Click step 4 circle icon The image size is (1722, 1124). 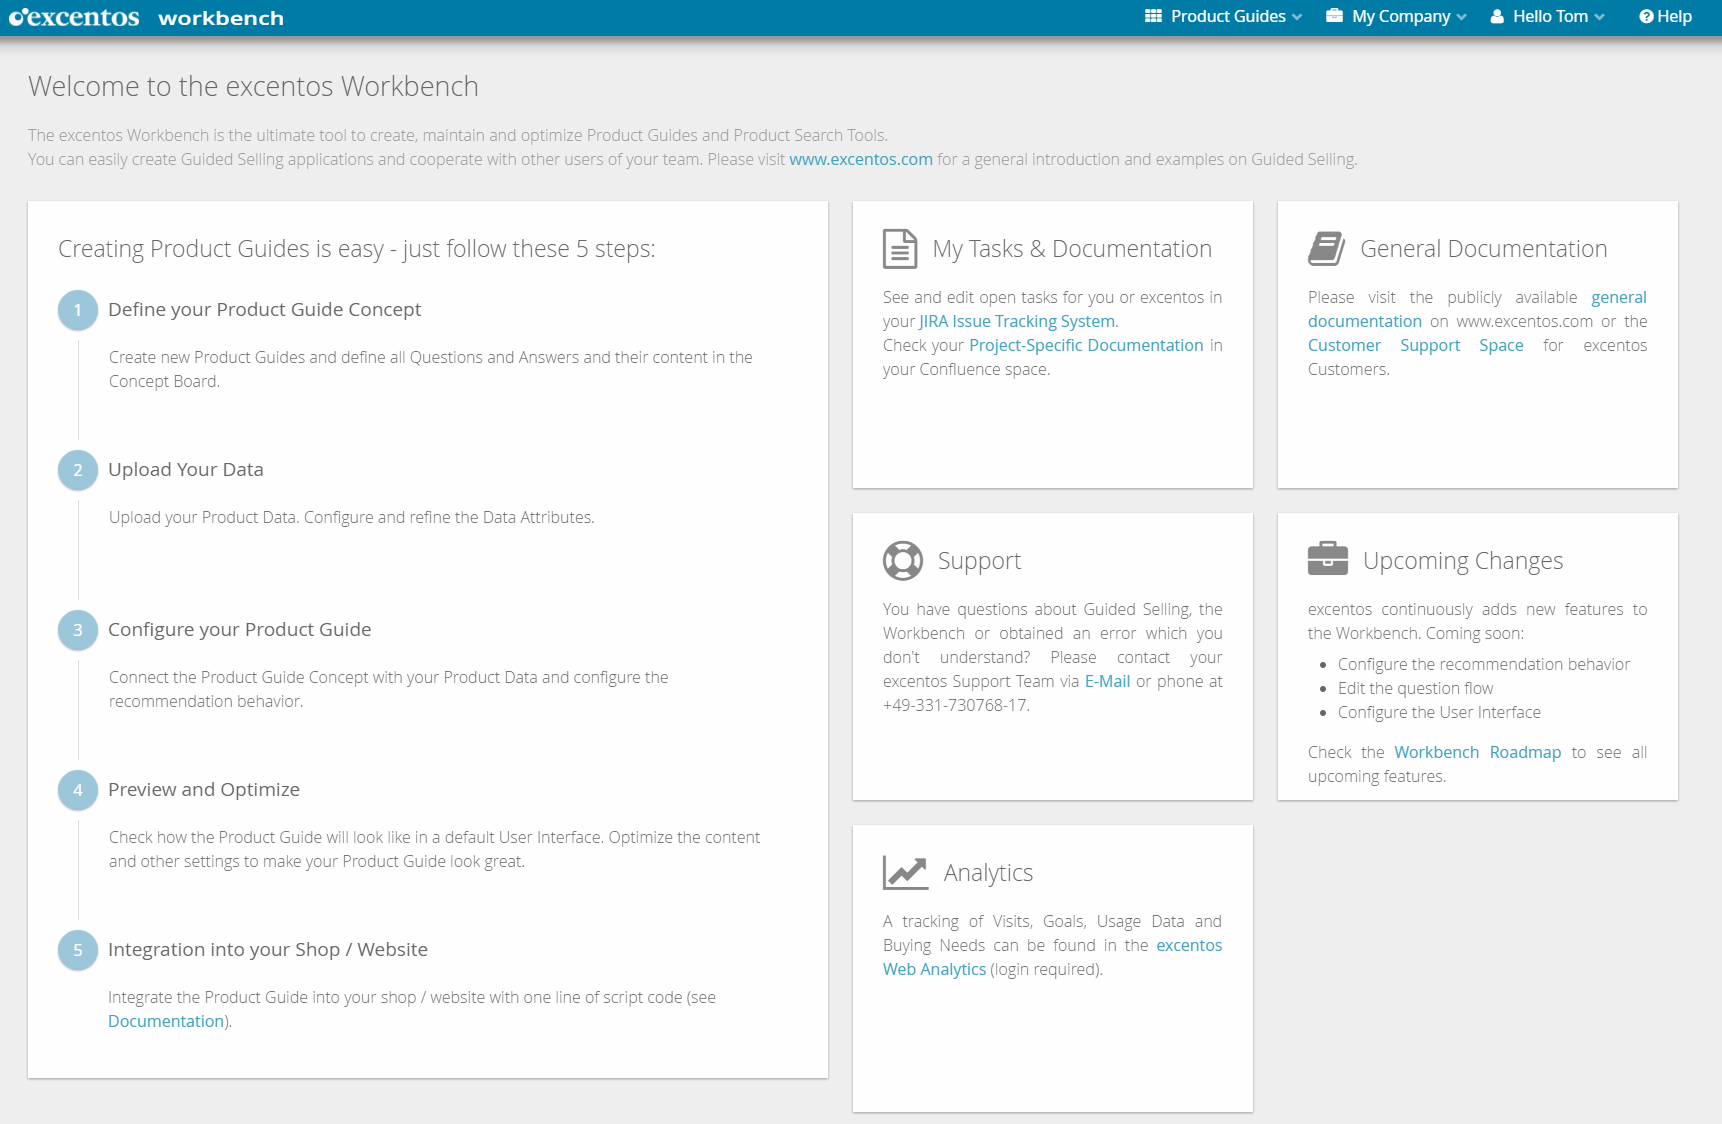coord(78,790)
